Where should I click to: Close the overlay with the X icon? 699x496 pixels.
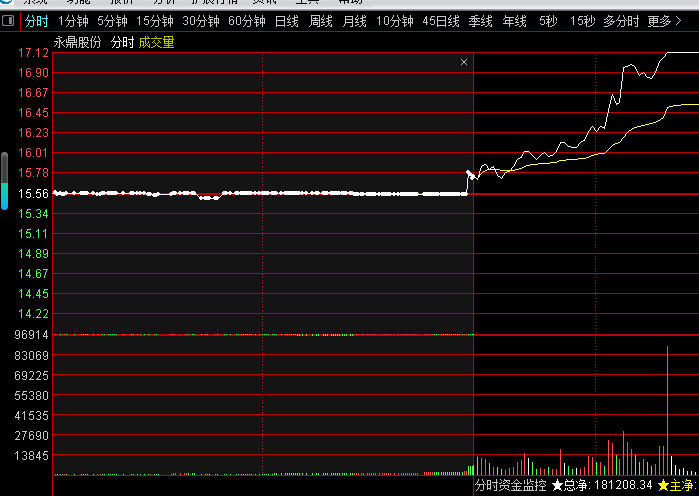[x=464, y=62]
